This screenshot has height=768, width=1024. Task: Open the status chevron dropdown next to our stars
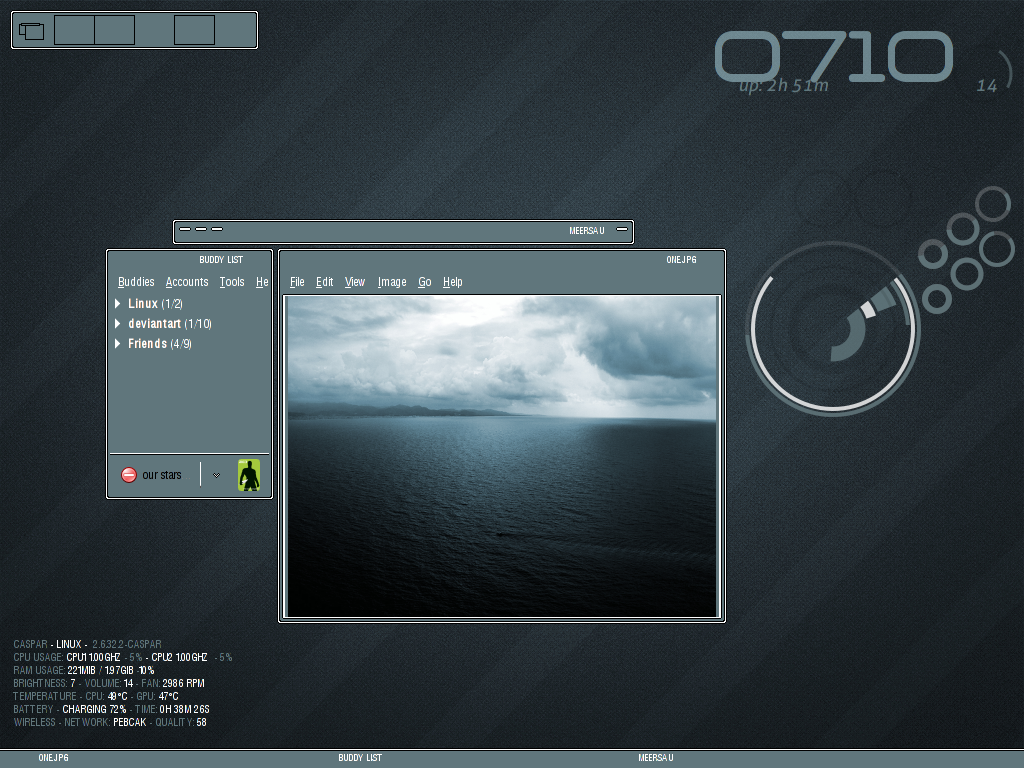[215, 475]
